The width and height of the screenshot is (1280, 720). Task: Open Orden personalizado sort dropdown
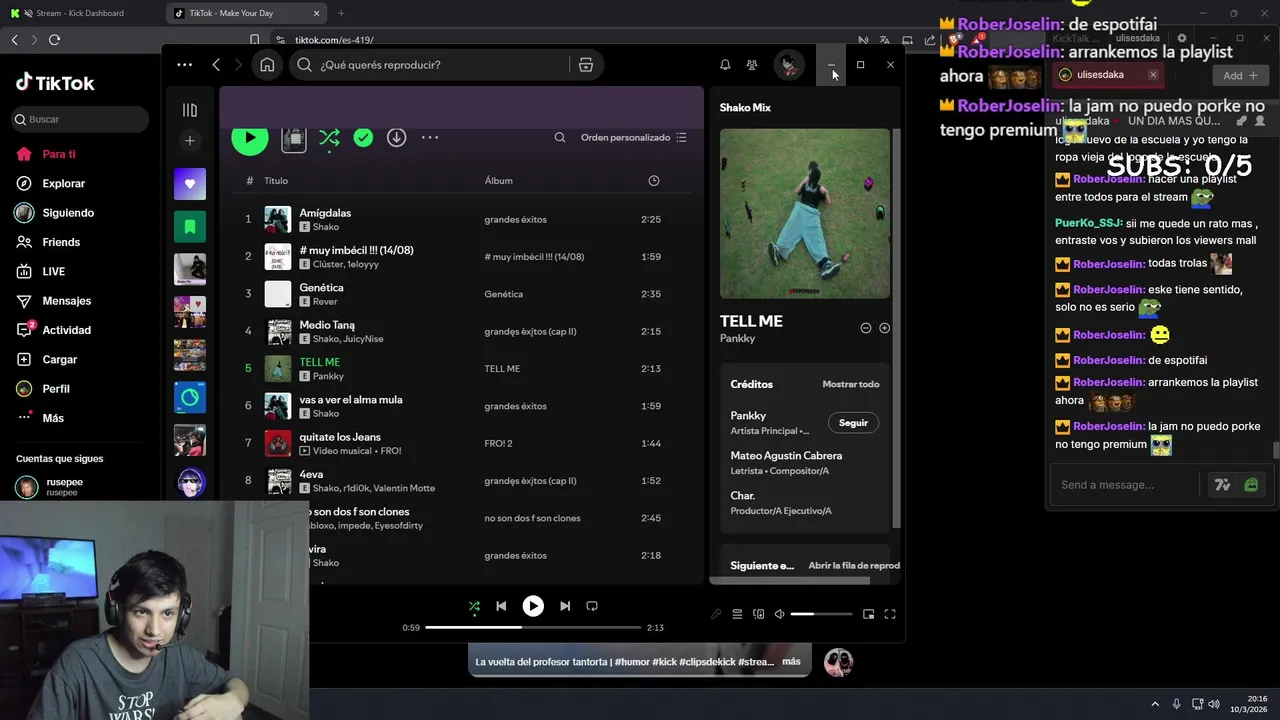[x=634, y=138]
